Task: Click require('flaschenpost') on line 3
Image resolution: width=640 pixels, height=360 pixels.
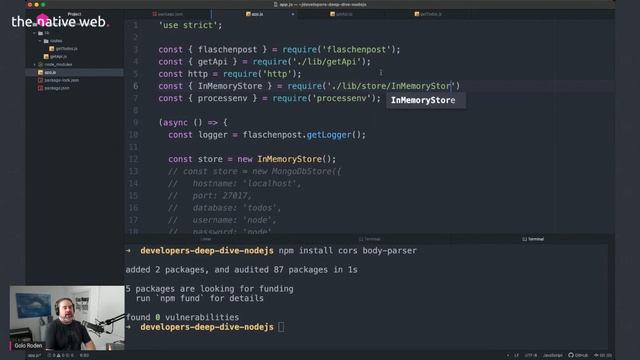Action: pyautogui.click(x=339, y=50)
